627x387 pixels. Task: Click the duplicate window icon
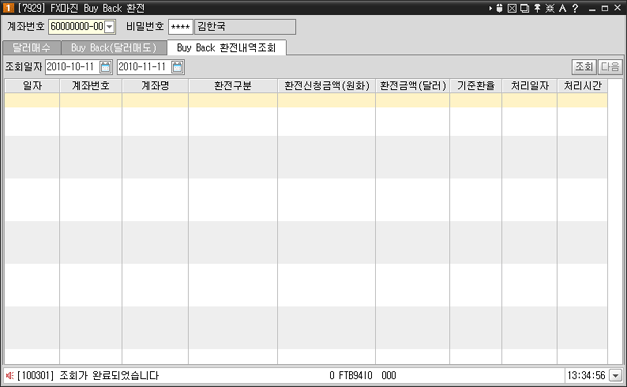(x=525, y=8)
